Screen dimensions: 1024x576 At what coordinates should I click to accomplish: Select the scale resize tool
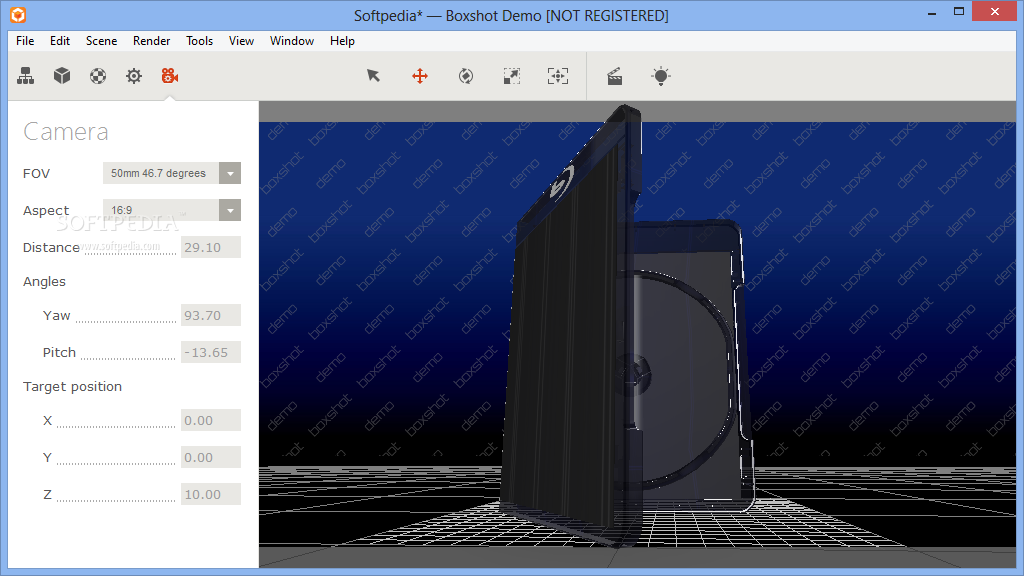point(511,76)
